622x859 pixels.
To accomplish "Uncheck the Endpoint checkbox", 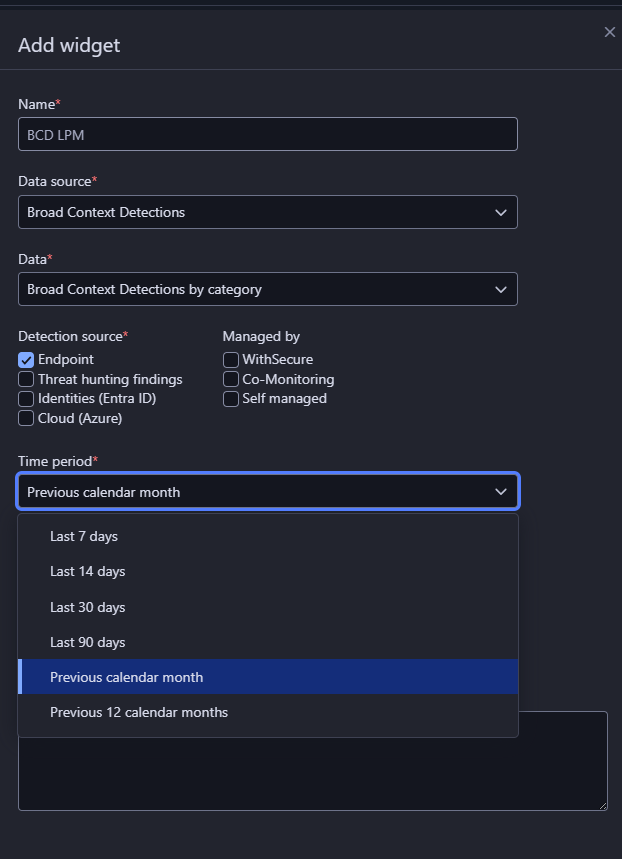I will (26, 360).
